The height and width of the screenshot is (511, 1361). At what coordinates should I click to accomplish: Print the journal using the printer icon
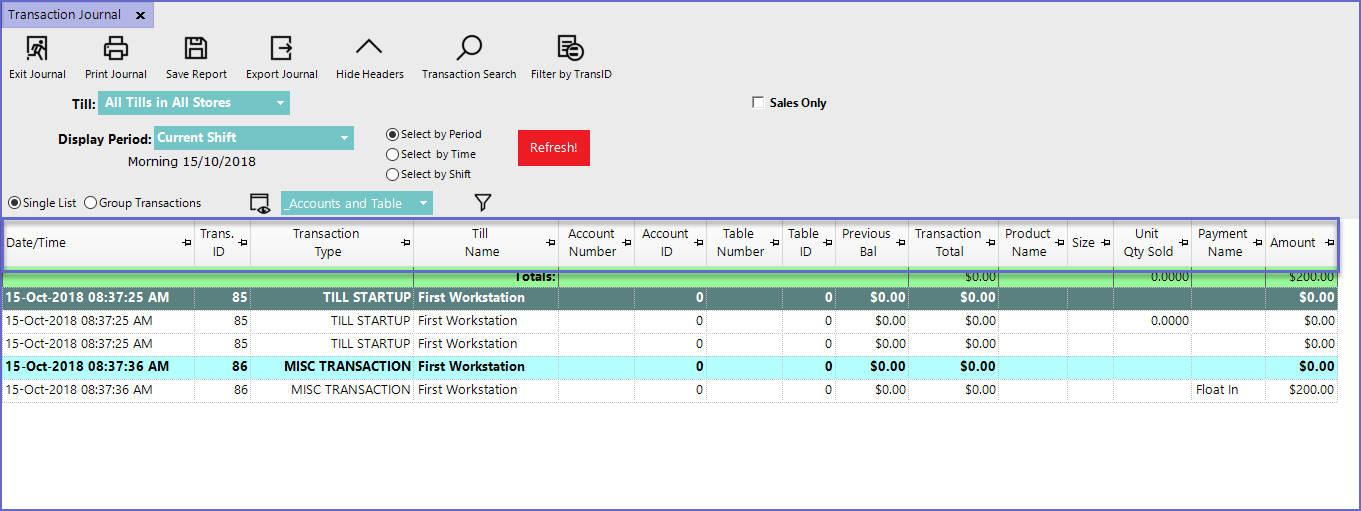click(x=116, y=48)
